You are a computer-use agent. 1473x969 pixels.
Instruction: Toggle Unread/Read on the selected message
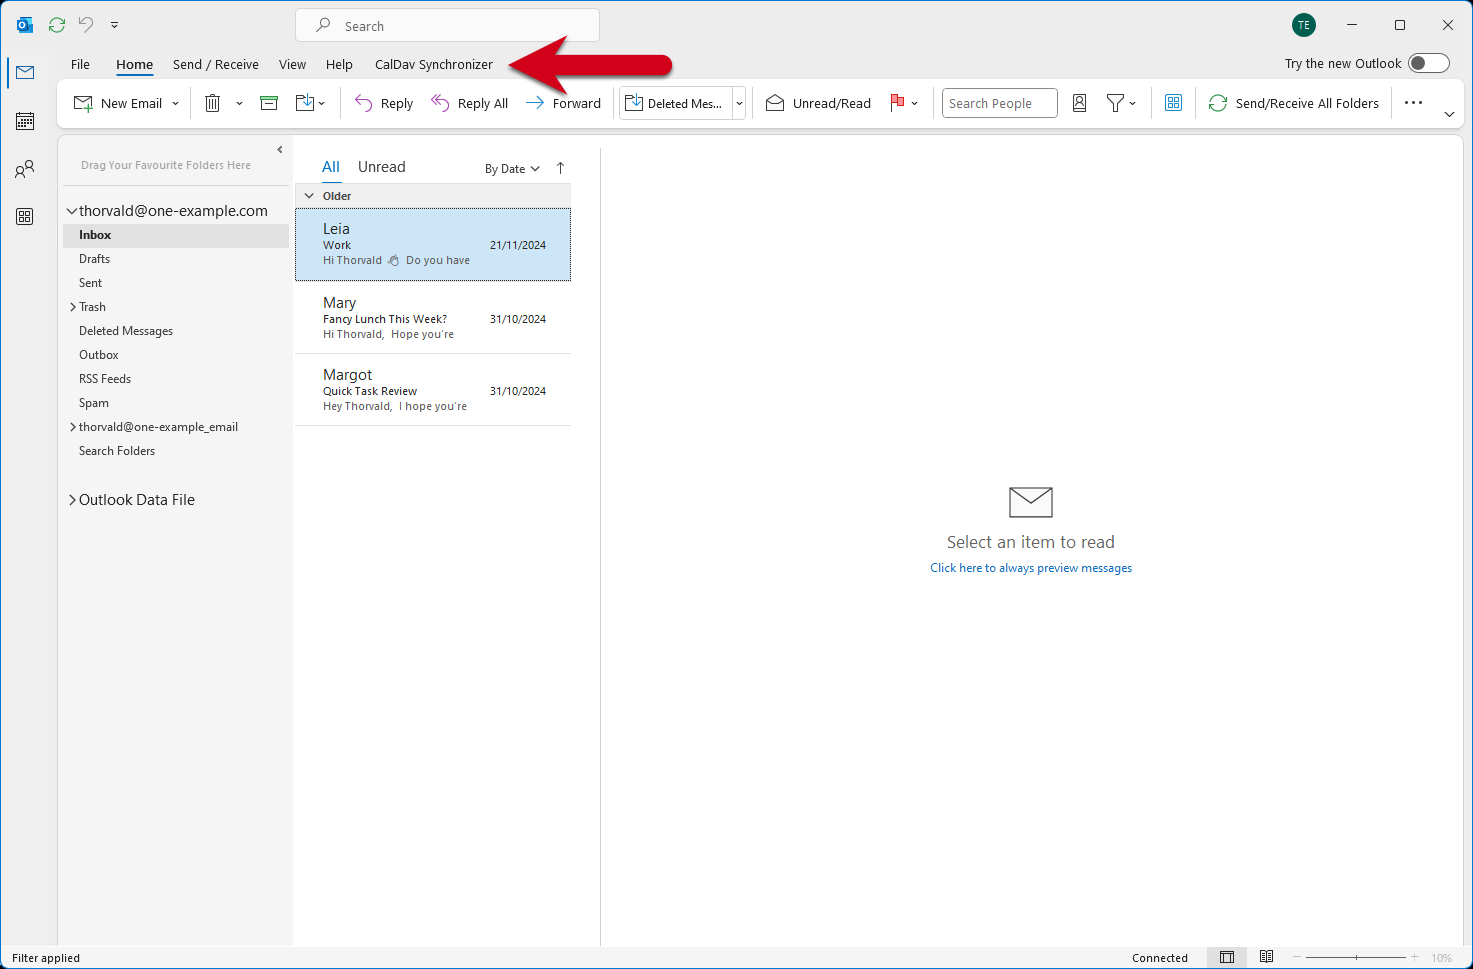[x=818, y=102]
